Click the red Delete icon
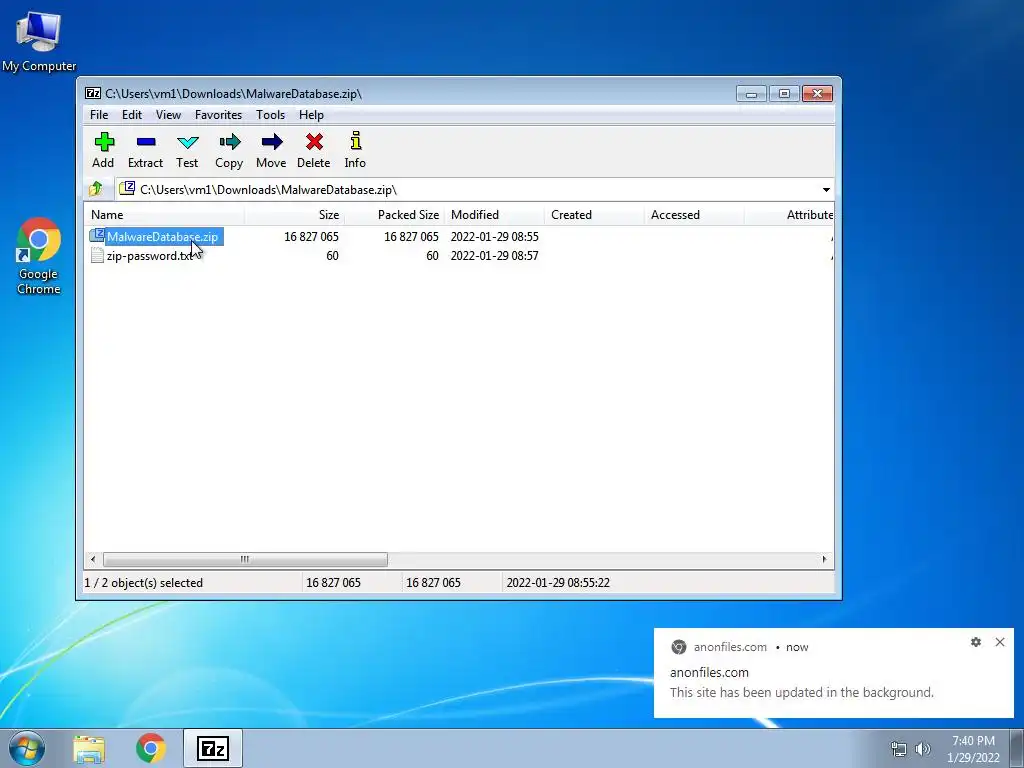 pyautogui.click(x=314, y=142)
